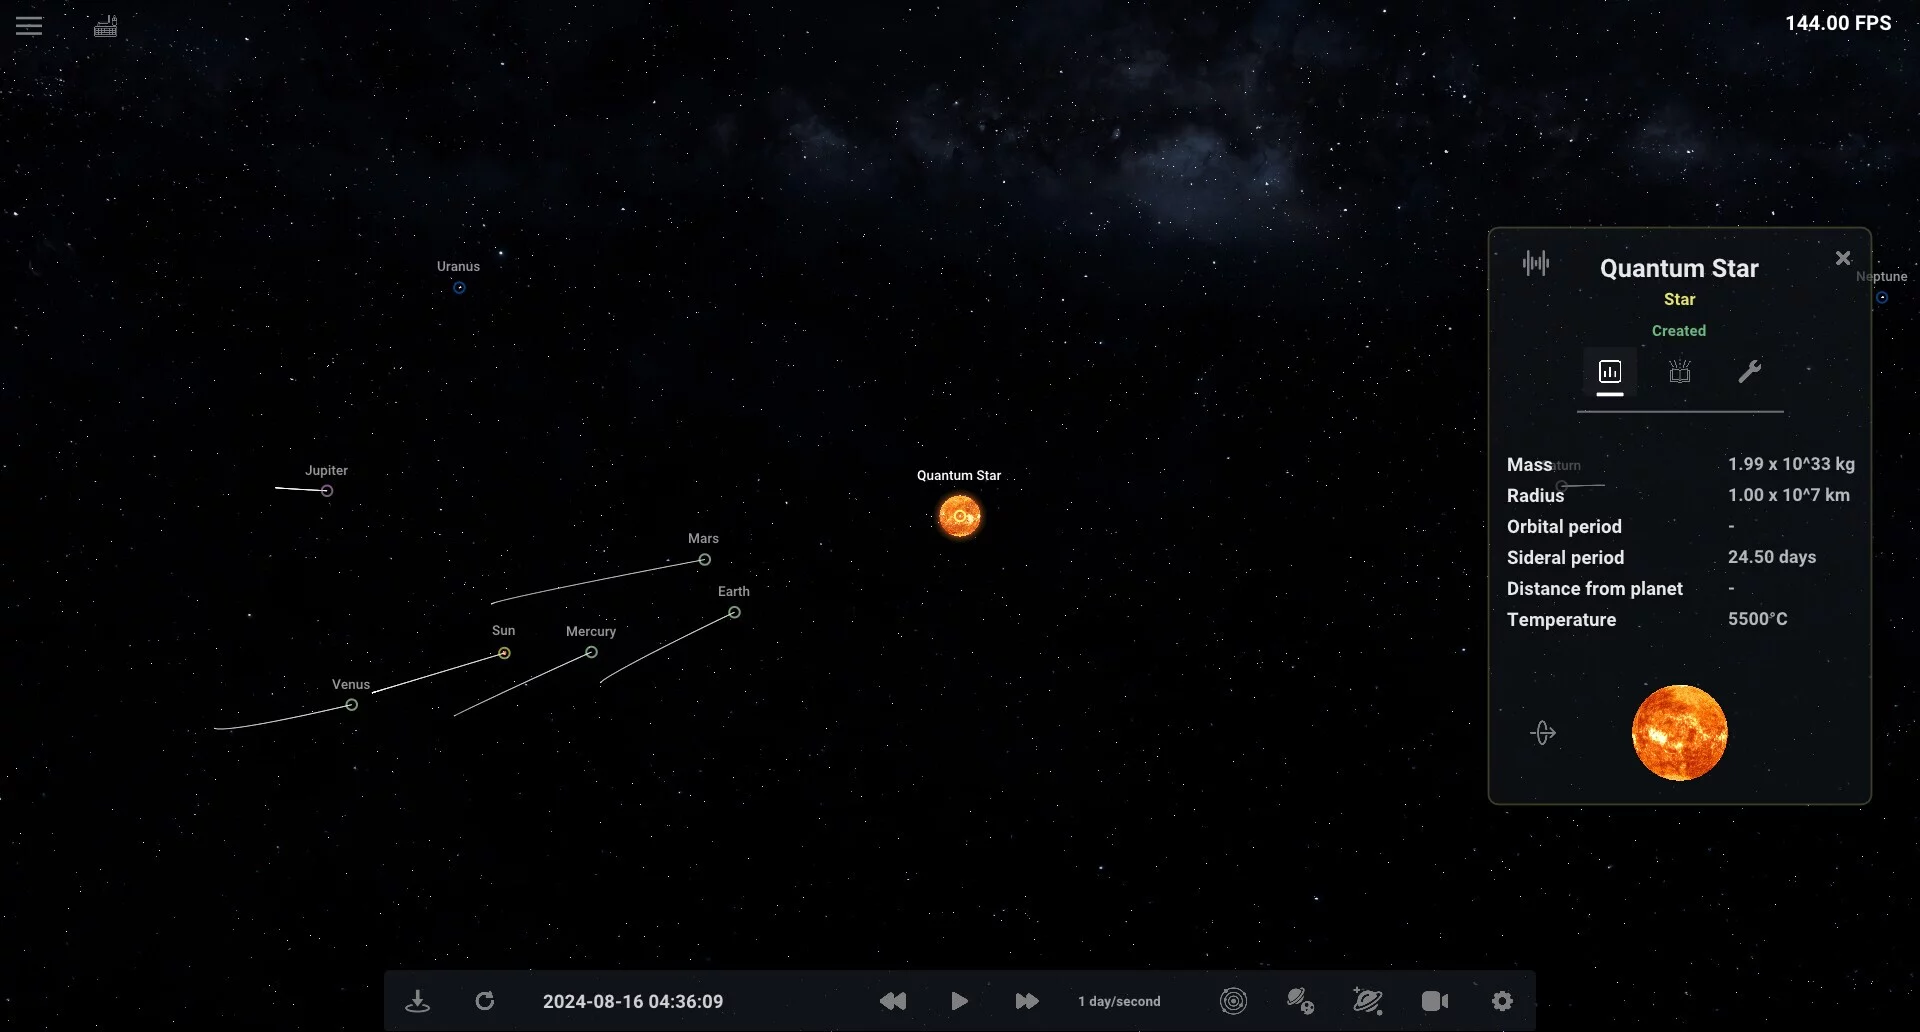The image size is (1920, 1032).
Task: Click the Mass value 1.99 x 10^33 kg
Action: pos(1791,464)
